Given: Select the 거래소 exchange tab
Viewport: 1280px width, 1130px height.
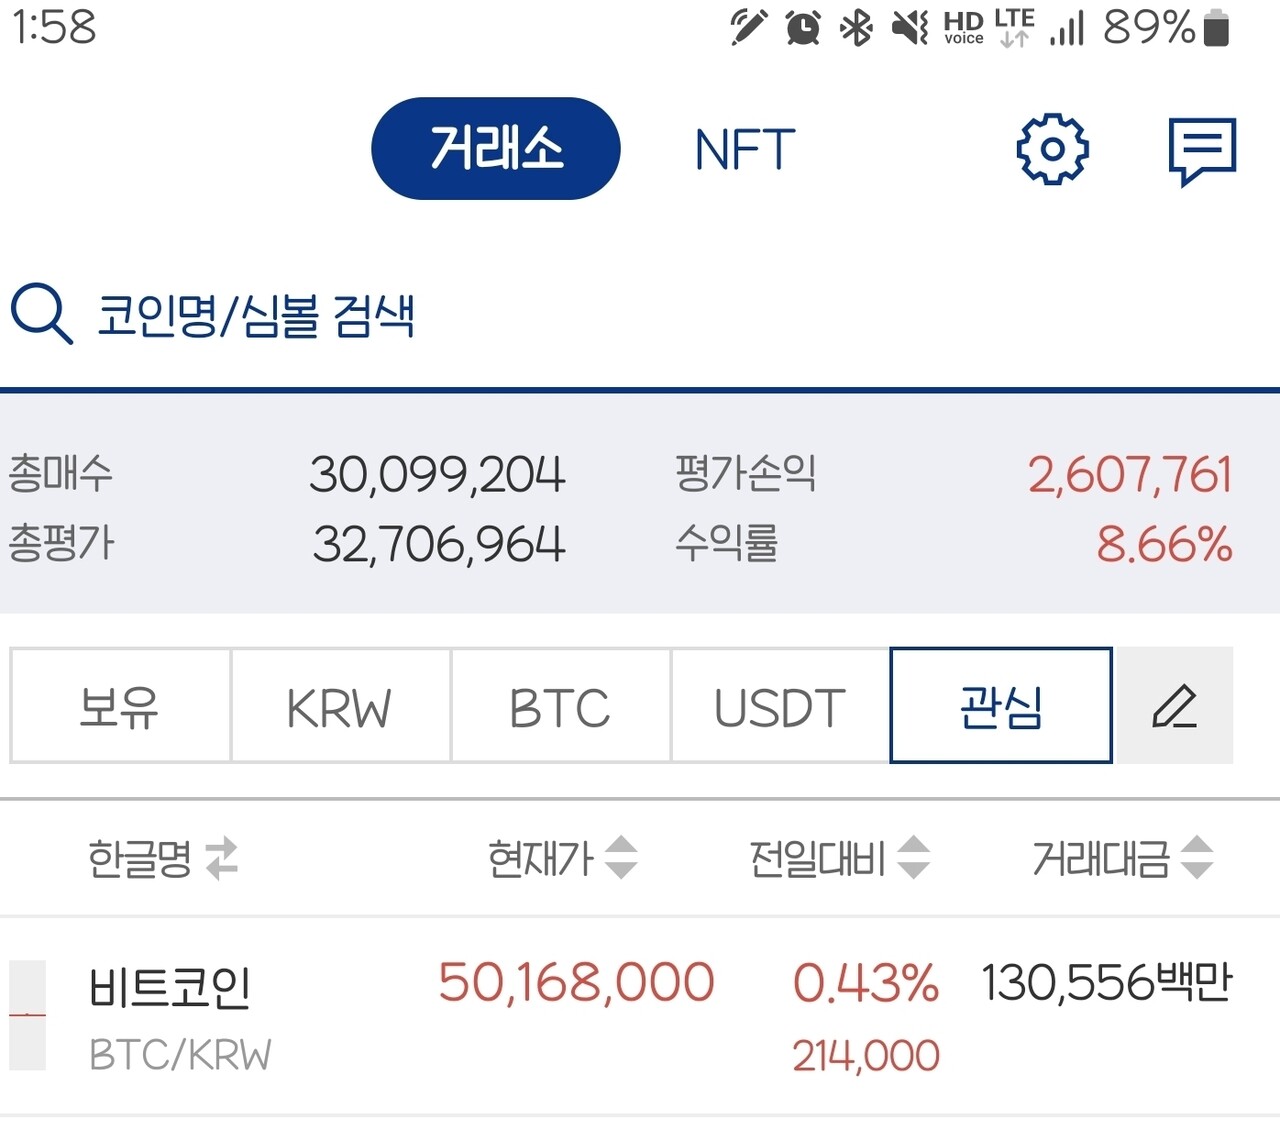Looking at the screenshot, I should pyautogui.click(x=495, y=148).
